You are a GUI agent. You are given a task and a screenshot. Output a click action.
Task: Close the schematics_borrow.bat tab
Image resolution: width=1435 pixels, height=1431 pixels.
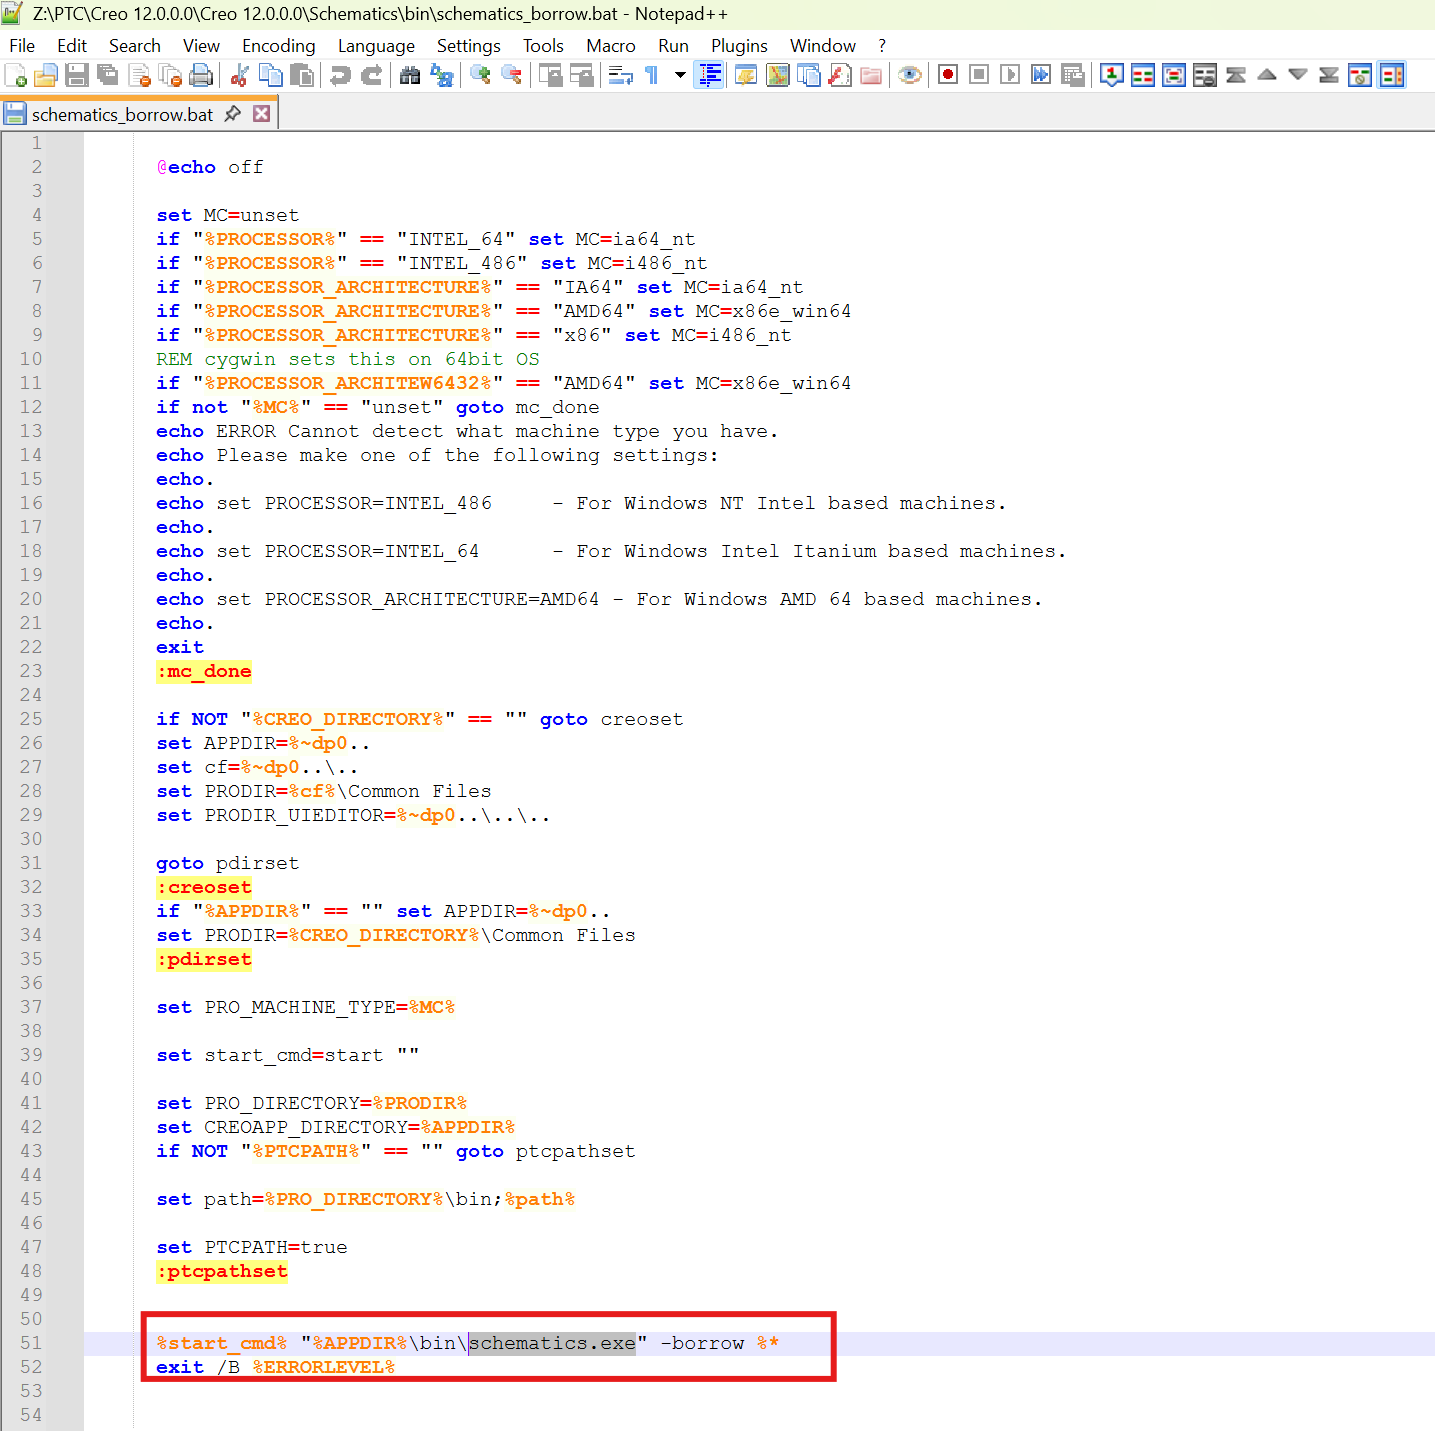(261, 114)
